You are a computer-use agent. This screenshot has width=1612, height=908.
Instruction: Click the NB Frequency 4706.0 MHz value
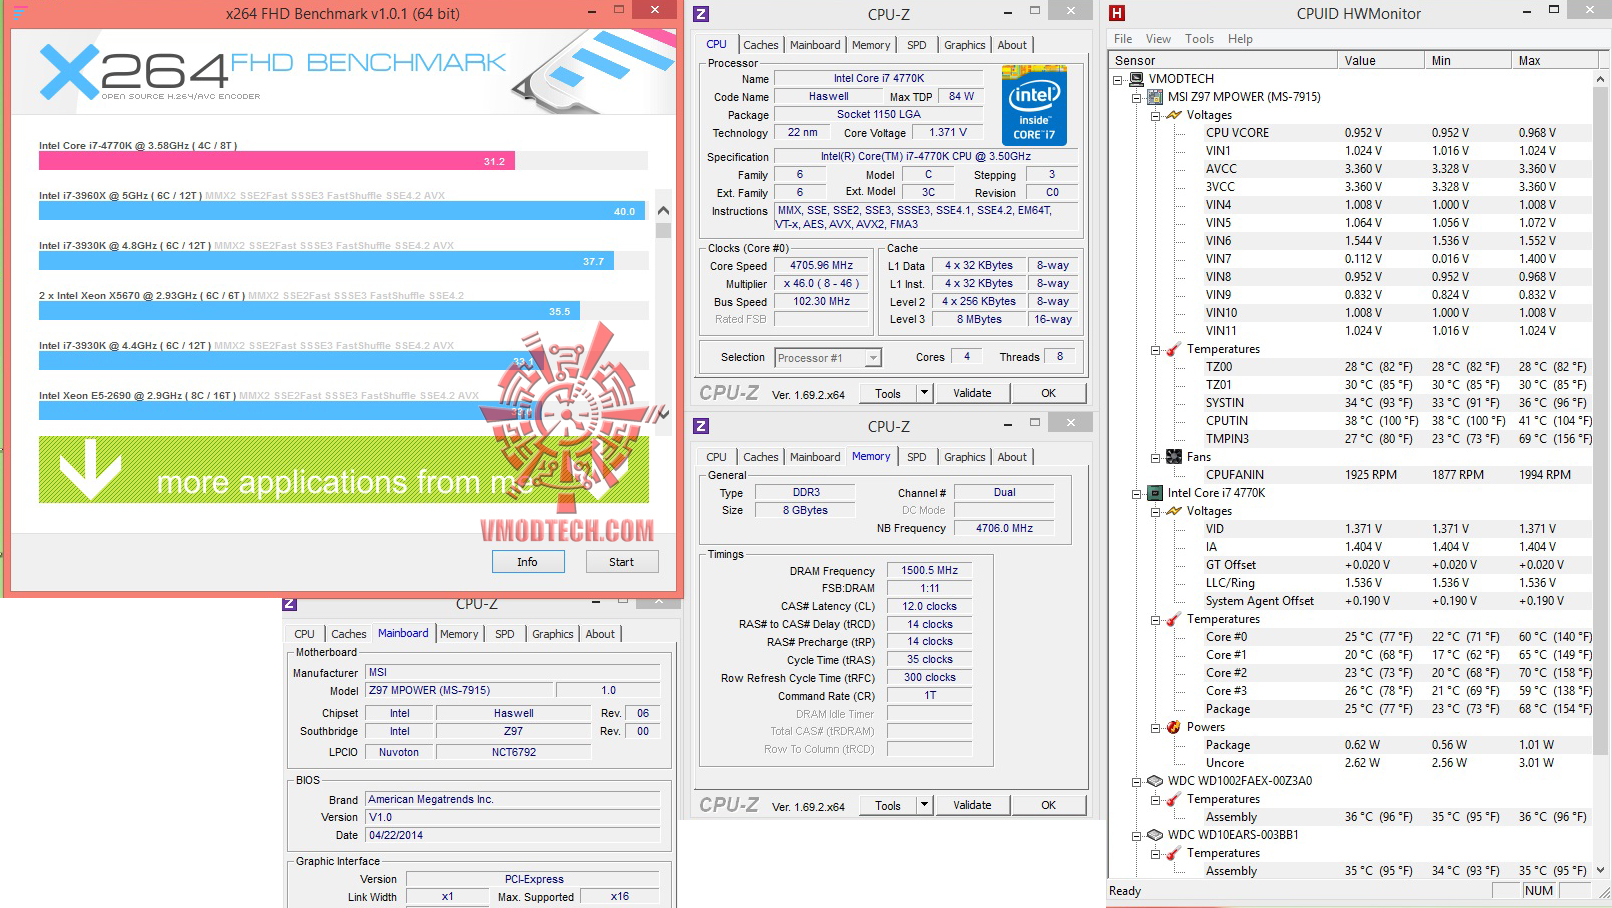[x=1004, y=528]
